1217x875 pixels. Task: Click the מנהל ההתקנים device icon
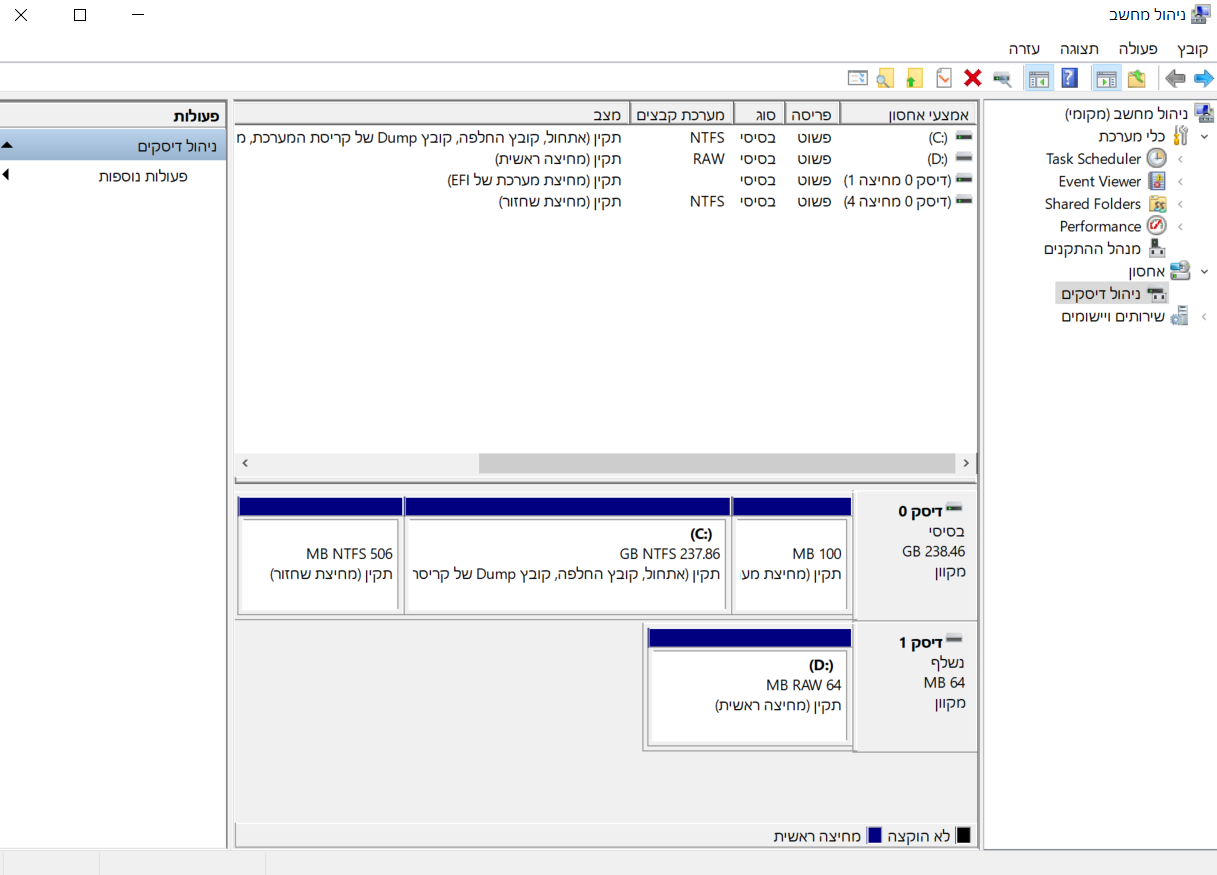1157,248
